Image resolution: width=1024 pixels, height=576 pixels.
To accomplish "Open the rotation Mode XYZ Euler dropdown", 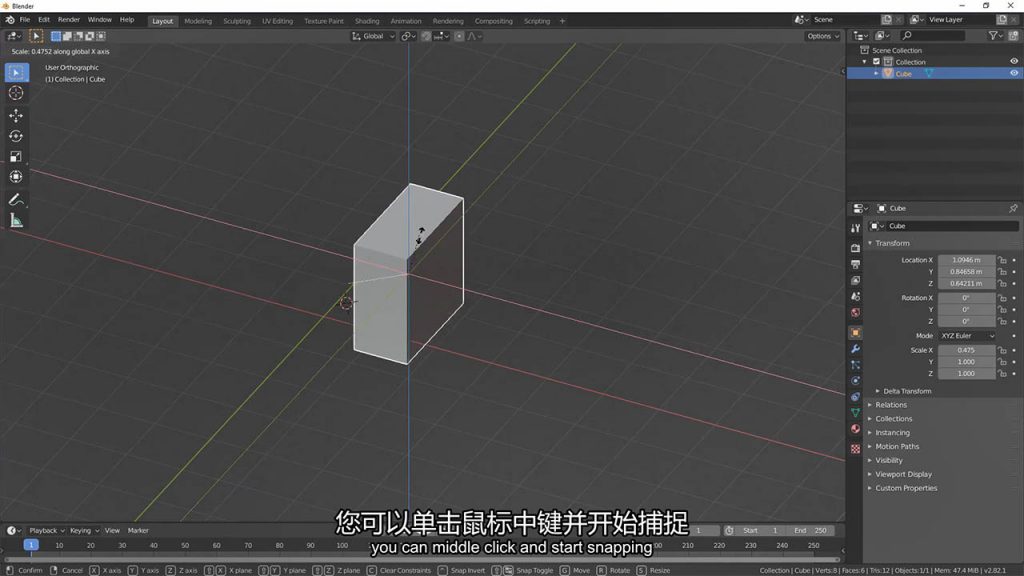I will 968,336.
